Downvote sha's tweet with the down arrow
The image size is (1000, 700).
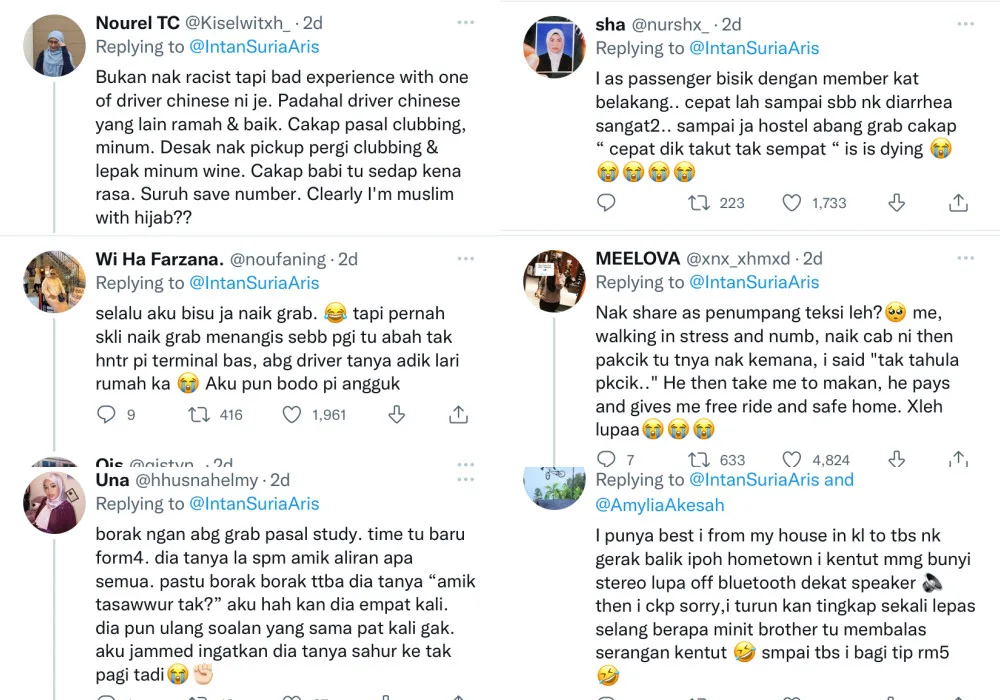[x=896, y=203]
